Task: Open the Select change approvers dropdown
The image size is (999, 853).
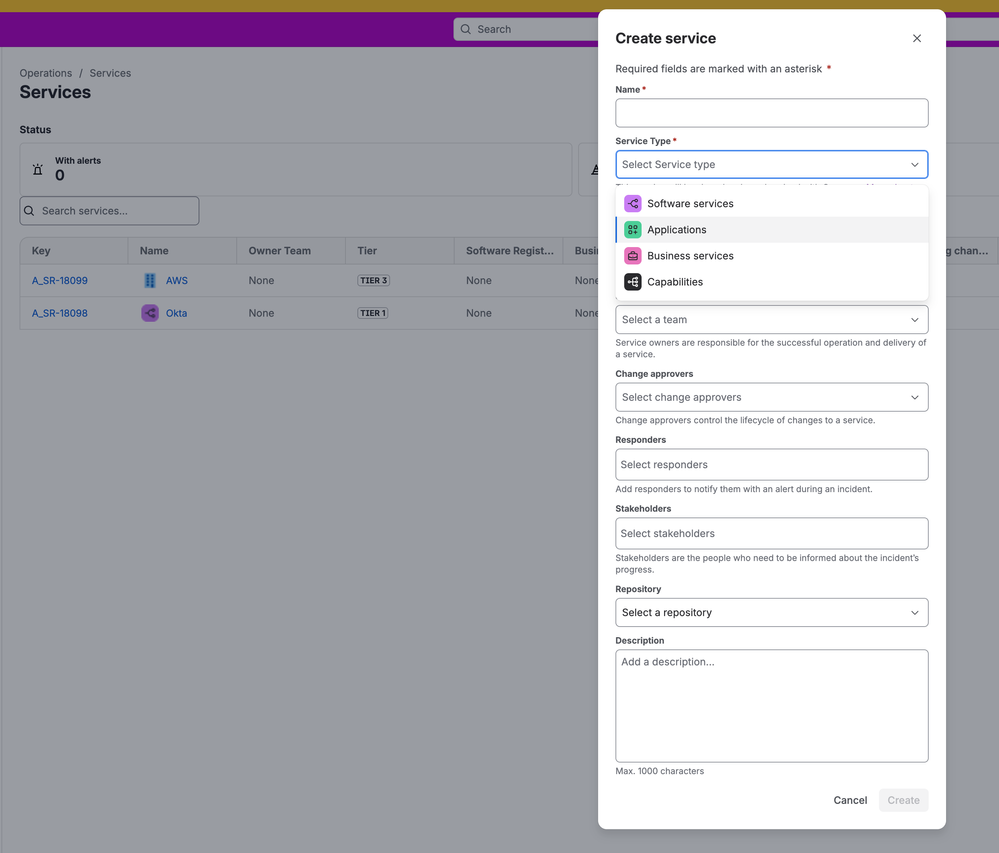Action: (771, 398)
